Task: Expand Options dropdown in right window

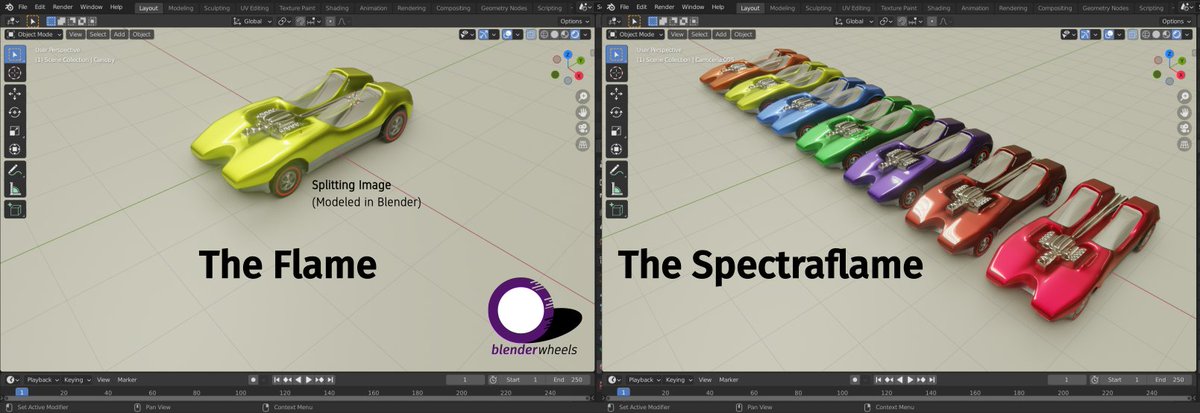Action: tap(1174, 21)
